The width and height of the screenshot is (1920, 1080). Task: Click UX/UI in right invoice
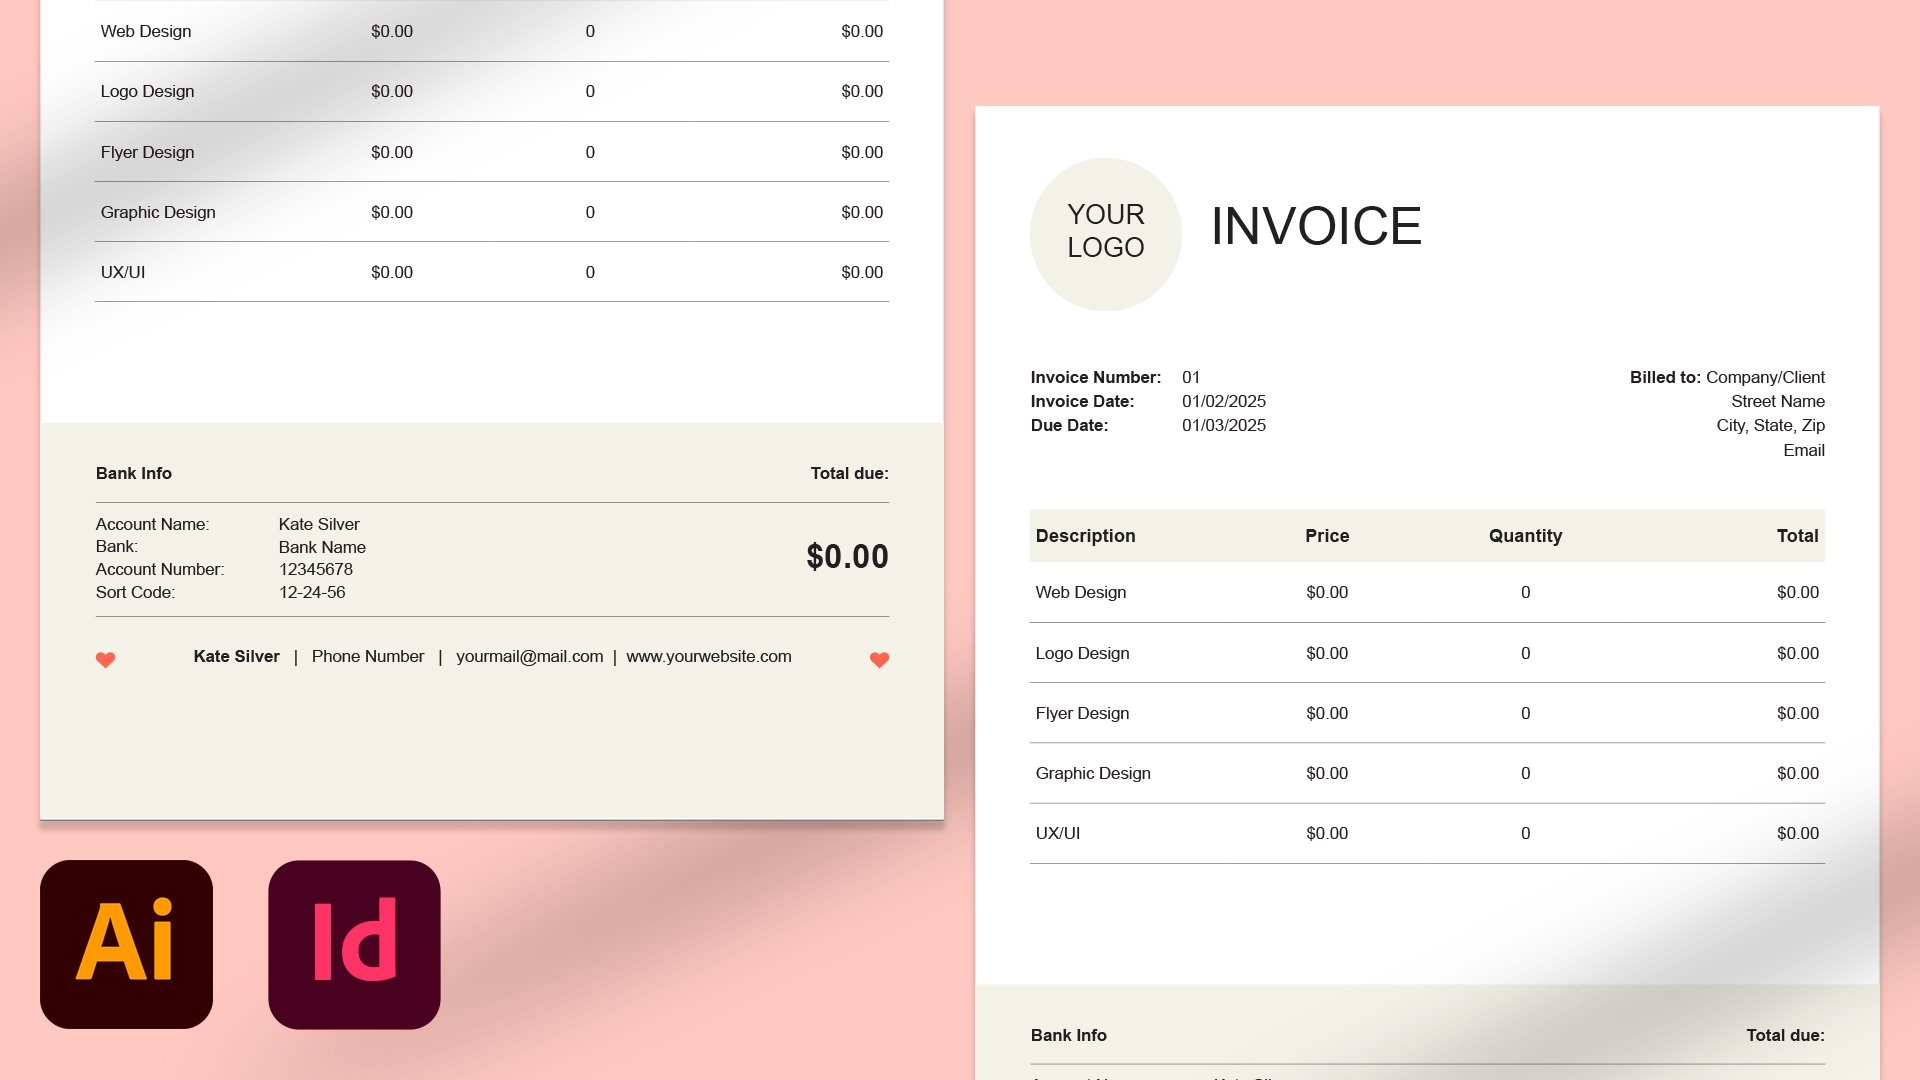click(x=1057, y=833)
